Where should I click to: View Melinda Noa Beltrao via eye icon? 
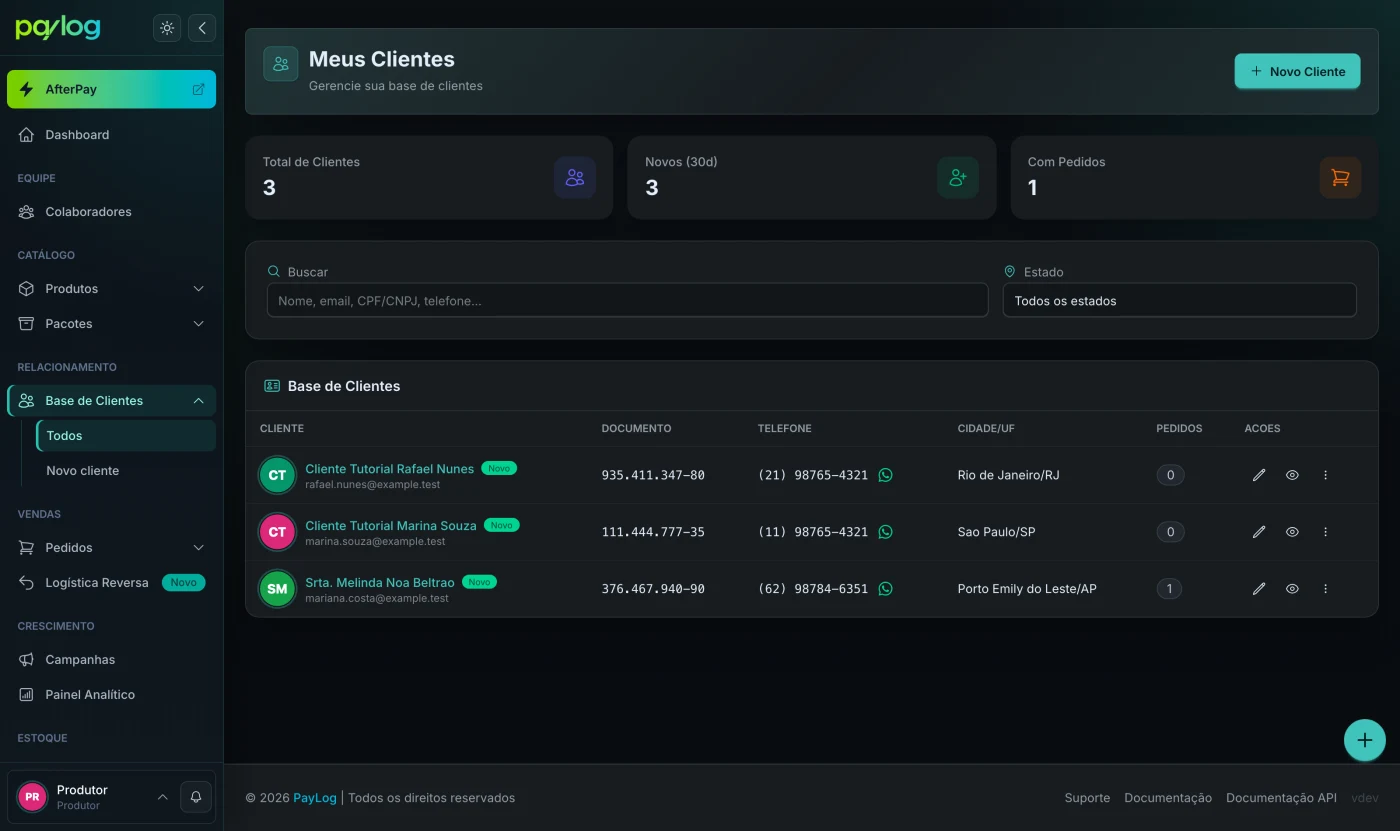(x=1292, y=589)
